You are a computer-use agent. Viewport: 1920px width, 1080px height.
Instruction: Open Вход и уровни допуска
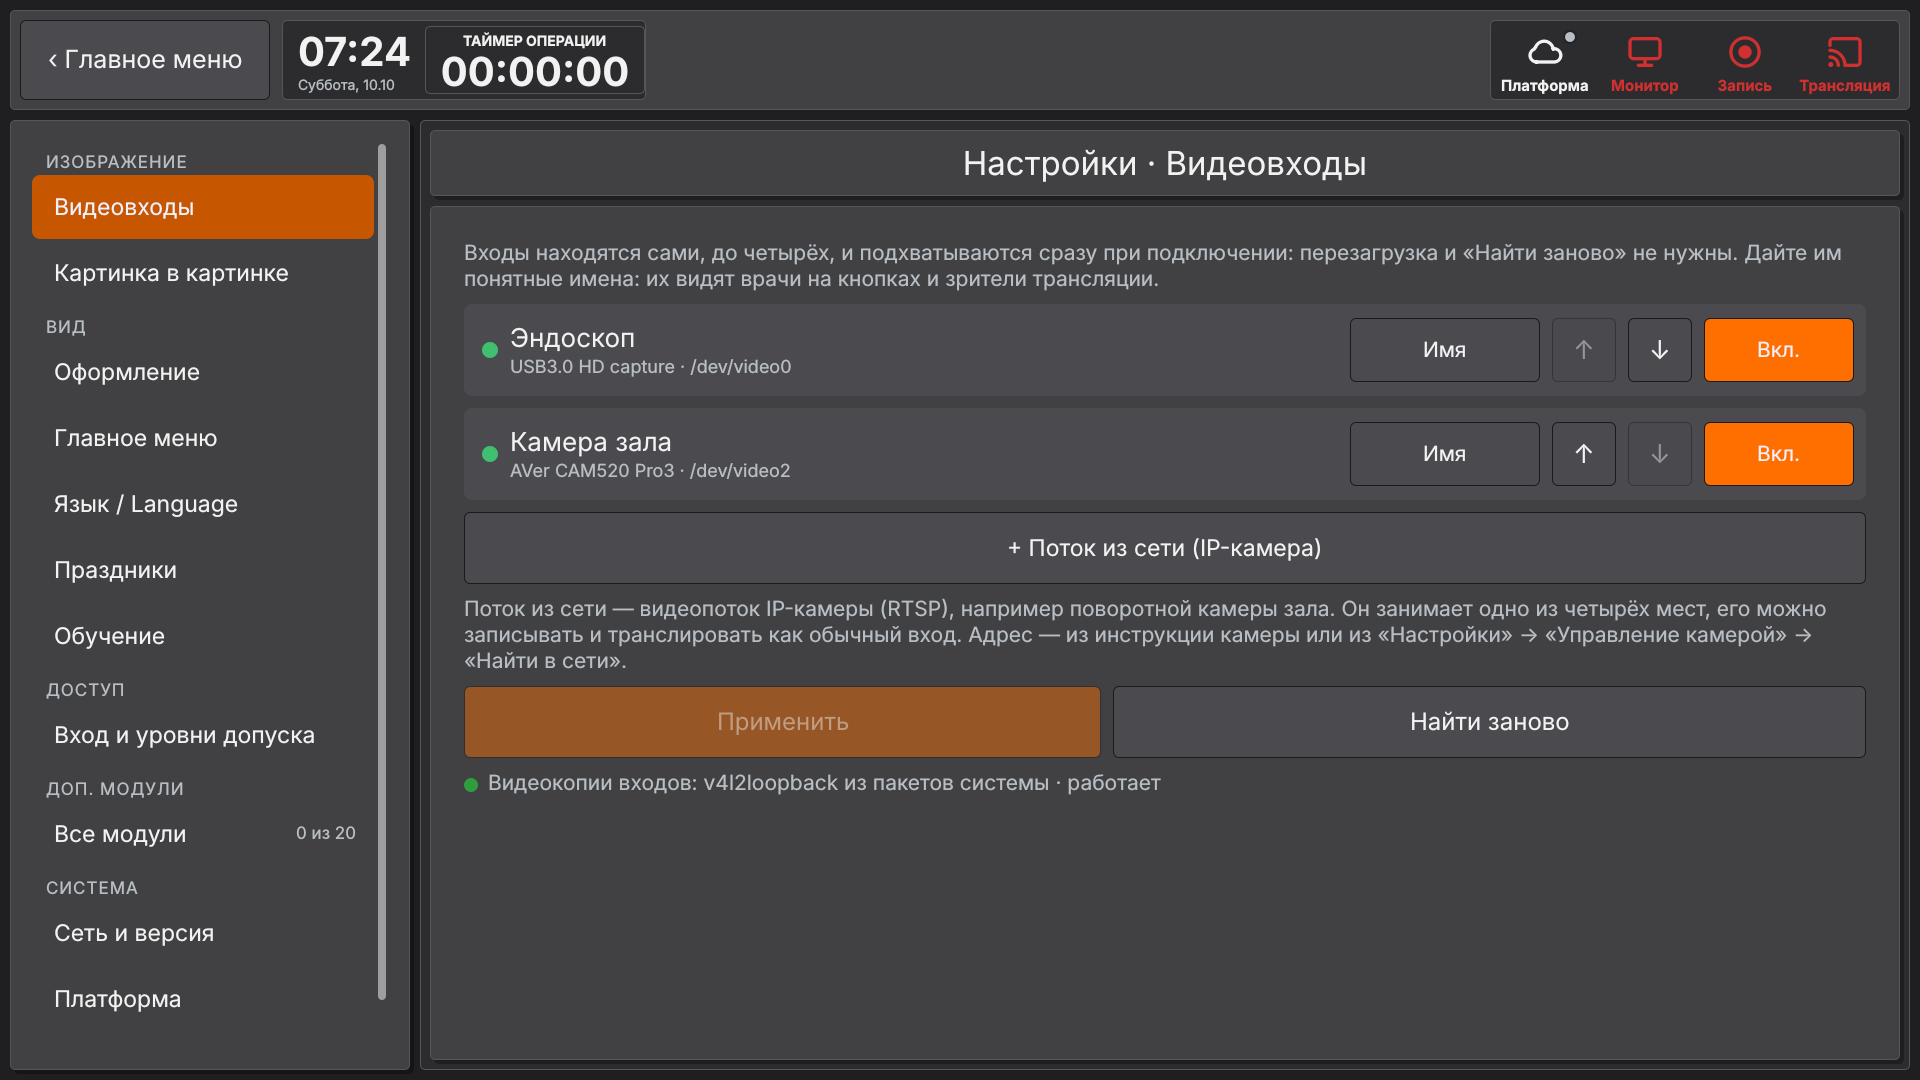[x=203, y=735]
